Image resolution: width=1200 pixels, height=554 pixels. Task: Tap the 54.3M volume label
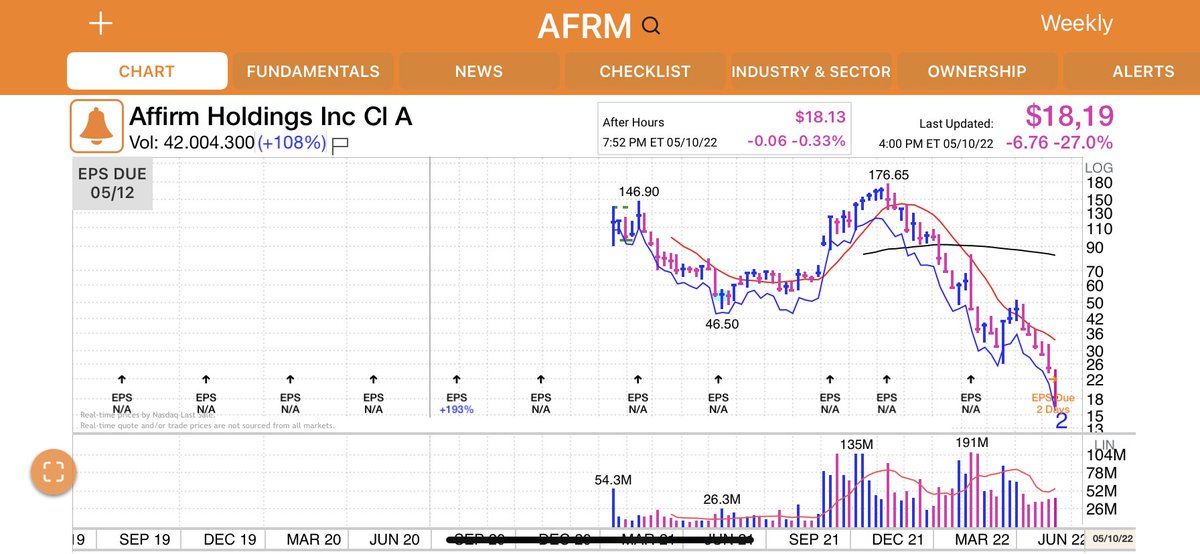[x=613, y=480]
